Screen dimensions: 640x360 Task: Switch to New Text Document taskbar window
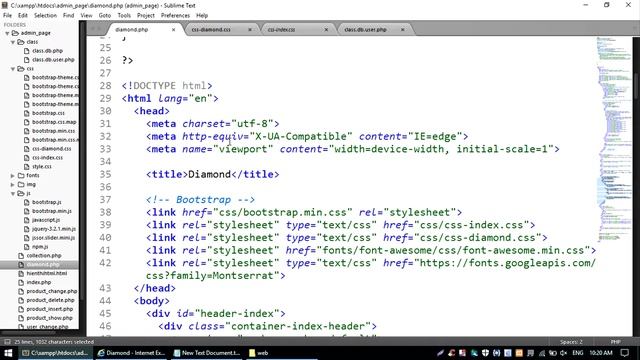click(x=207, y=353)
